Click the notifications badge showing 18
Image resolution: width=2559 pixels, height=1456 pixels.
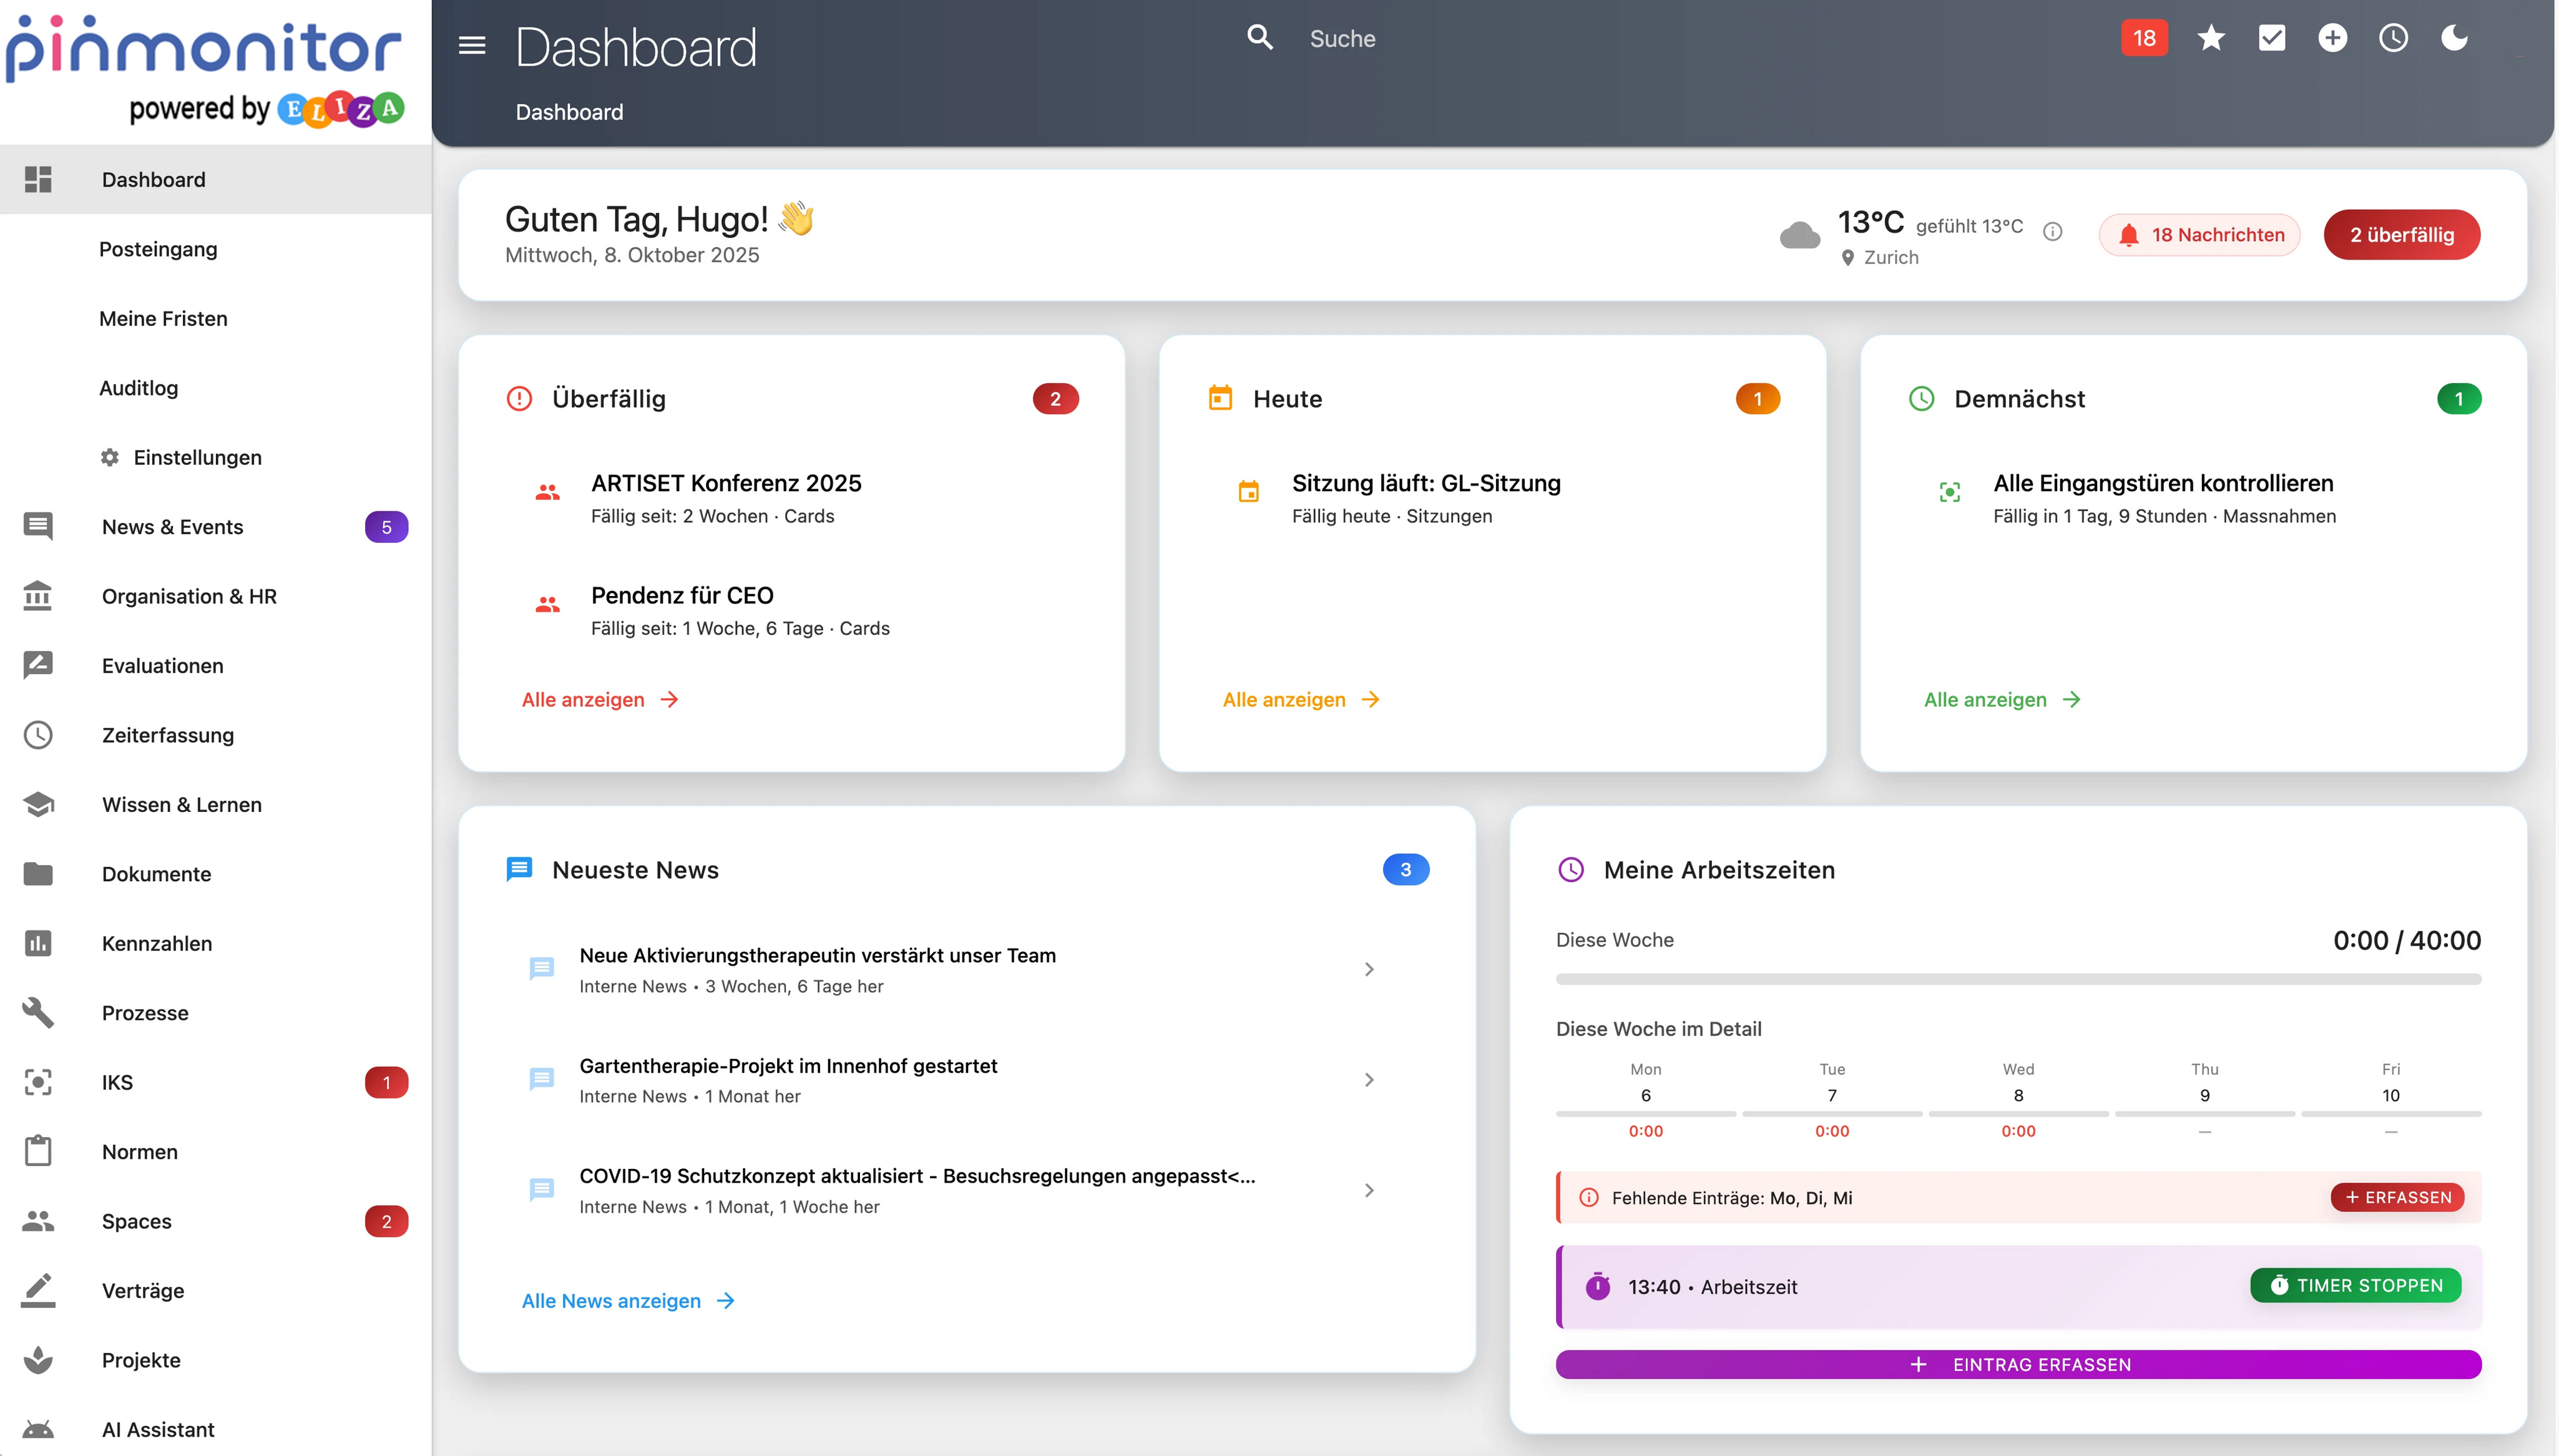tap(2144, 38)
